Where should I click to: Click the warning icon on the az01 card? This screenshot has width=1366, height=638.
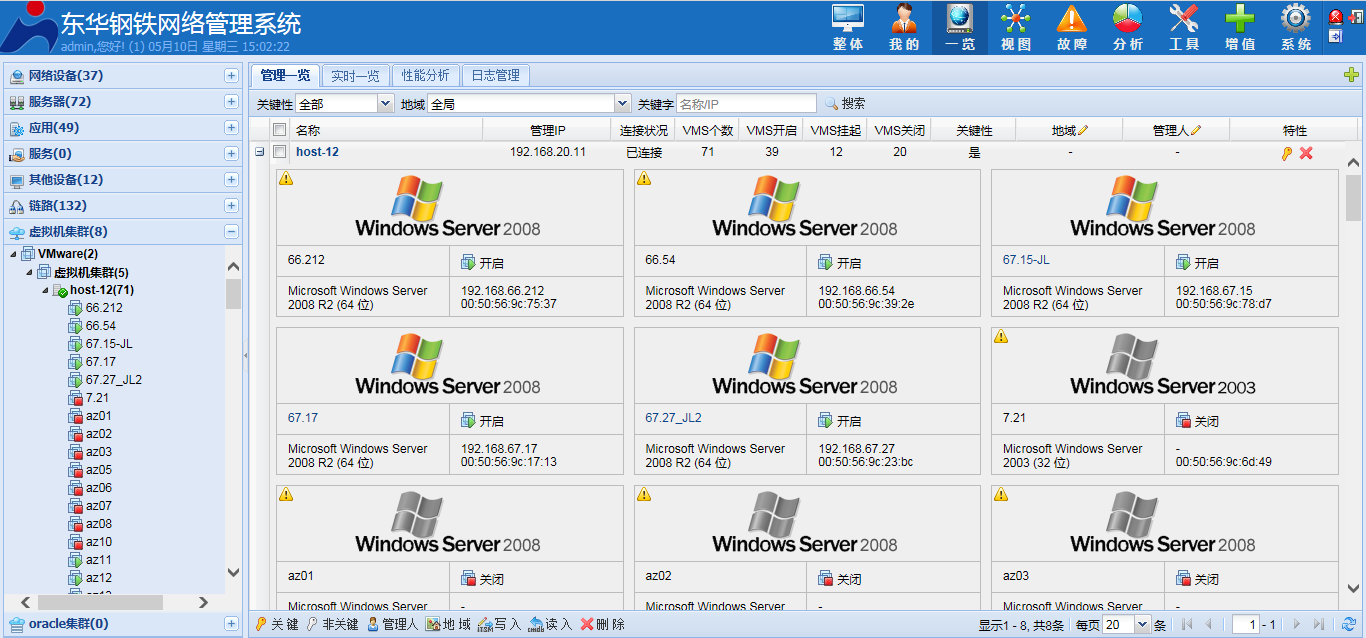(286, 494)
